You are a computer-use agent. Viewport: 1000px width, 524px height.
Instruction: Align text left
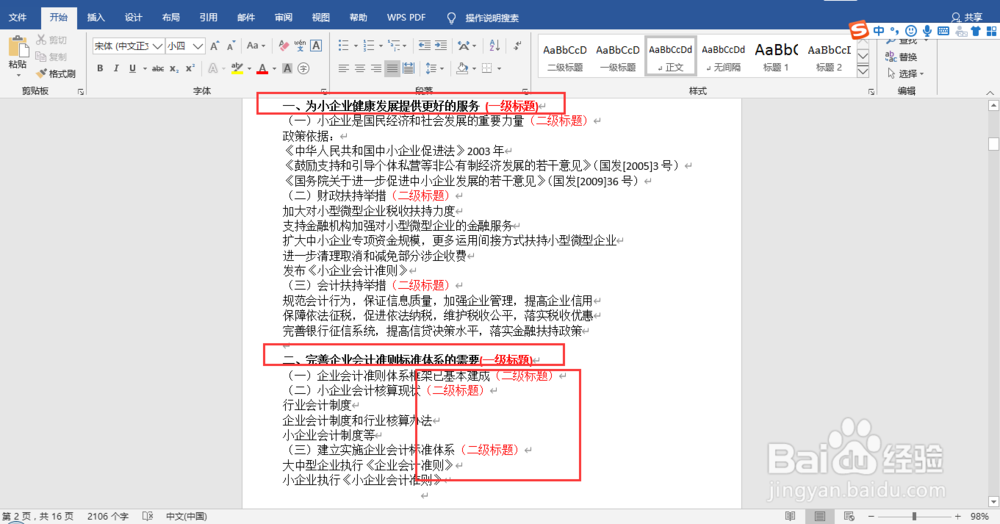click(x=343, y=68)
